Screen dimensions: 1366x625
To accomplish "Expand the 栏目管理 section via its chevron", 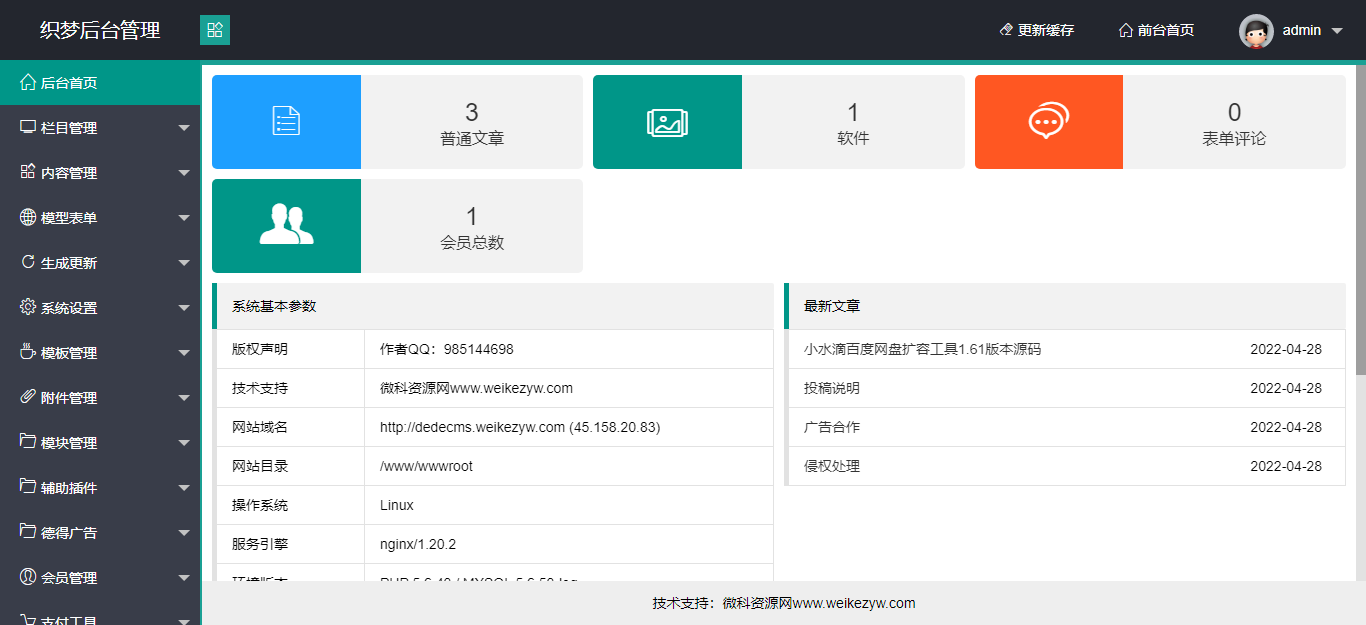I will tap(184, 127).
